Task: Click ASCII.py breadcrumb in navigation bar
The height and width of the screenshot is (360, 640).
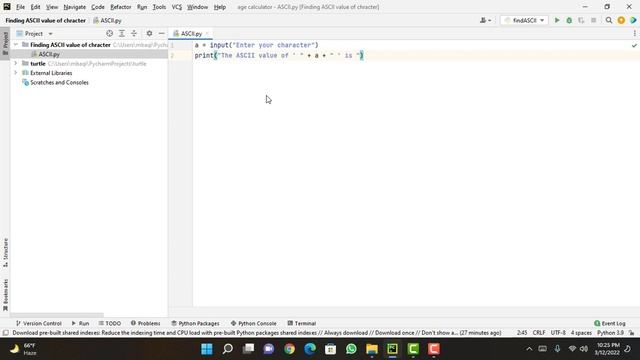Action: (107, 20)
